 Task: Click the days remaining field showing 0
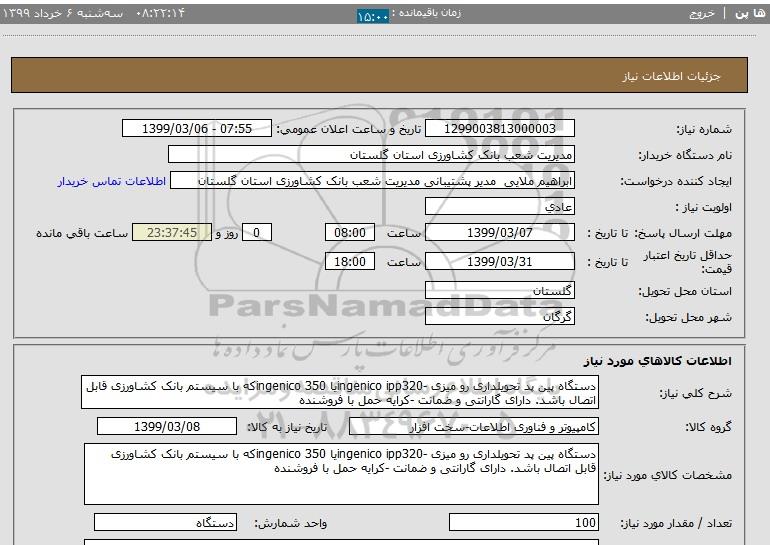click(x=256, y=232)
